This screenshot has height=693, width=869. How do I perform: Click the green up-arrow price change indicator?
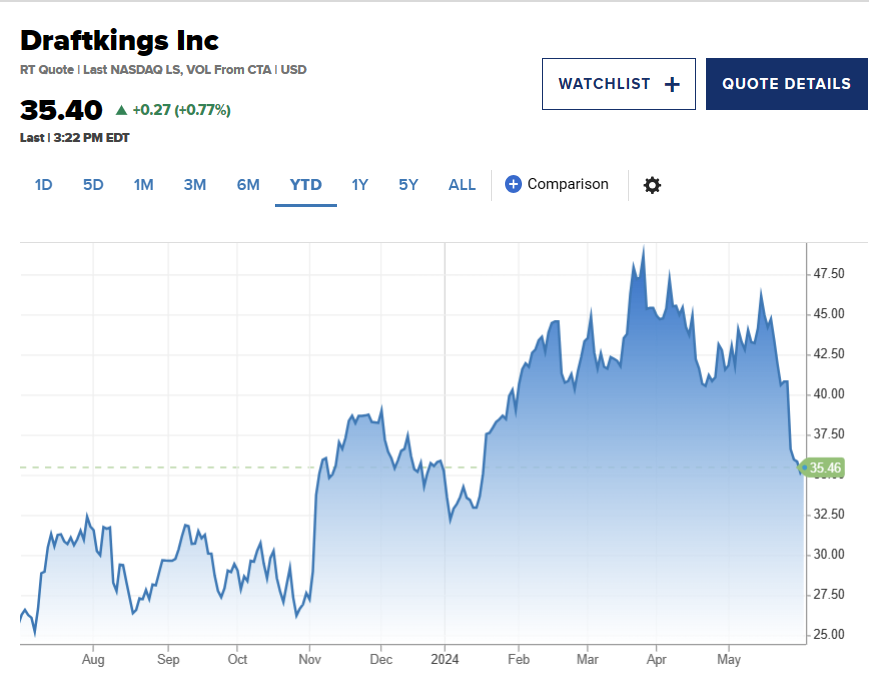121,110
